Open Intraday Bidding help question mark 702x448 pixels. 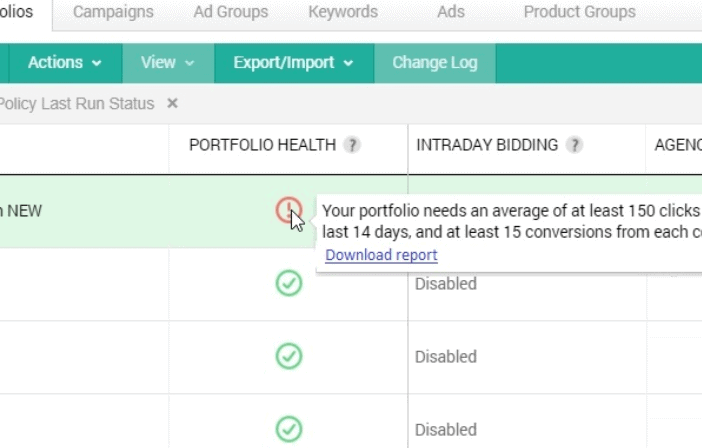[x=574, y=145]
